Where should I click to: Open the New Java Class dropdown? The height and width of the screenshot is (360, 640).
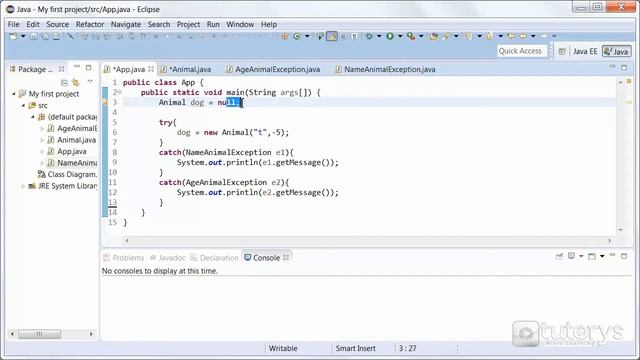click(x=307, y=36)
